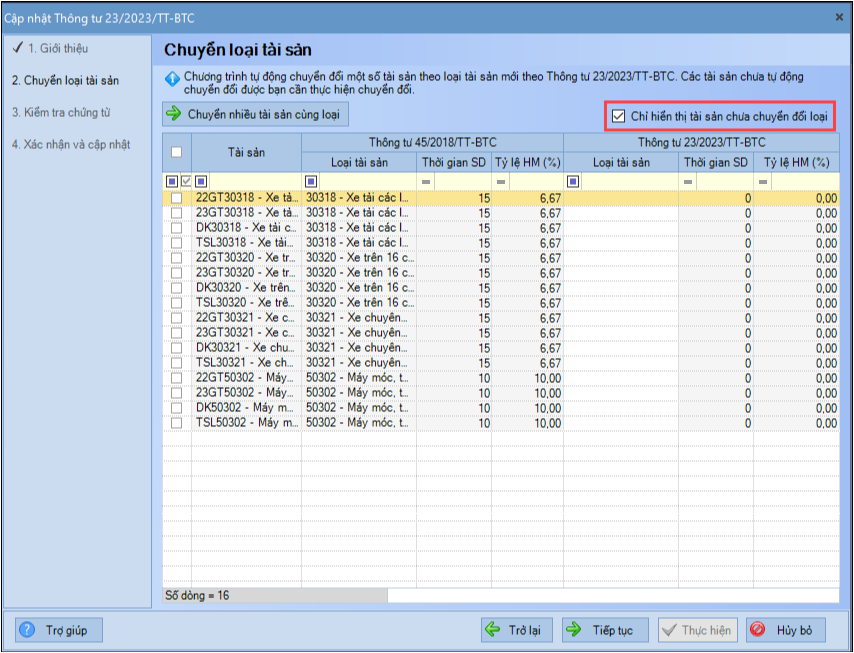Open equals operator for Thông tư 23 Thời gian SD
Screen dimensions: 854x653
point(688,181)
